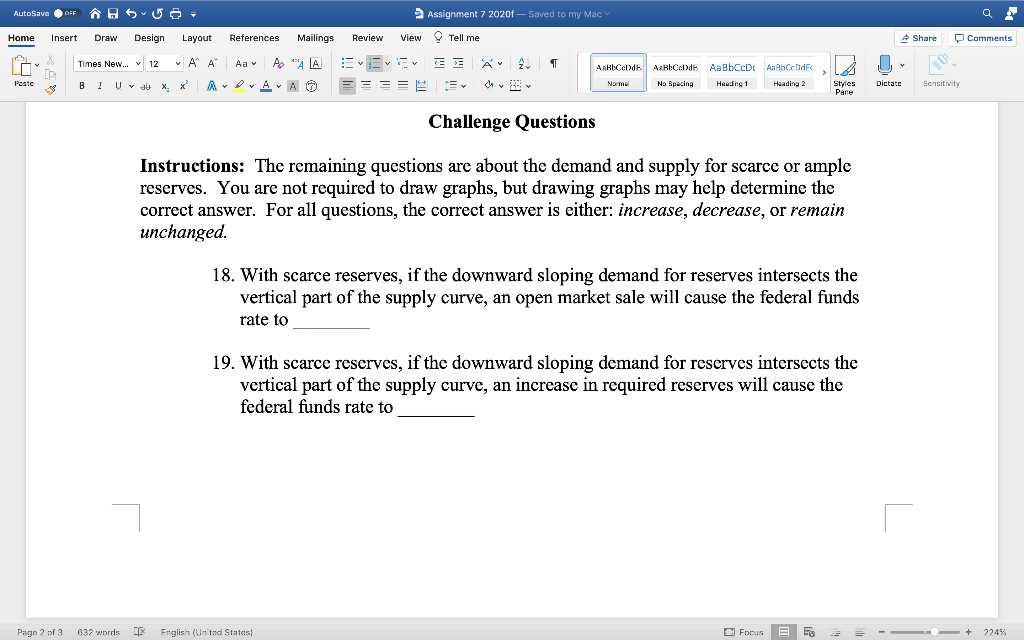Click the Superscript icon

click(184, 86)
